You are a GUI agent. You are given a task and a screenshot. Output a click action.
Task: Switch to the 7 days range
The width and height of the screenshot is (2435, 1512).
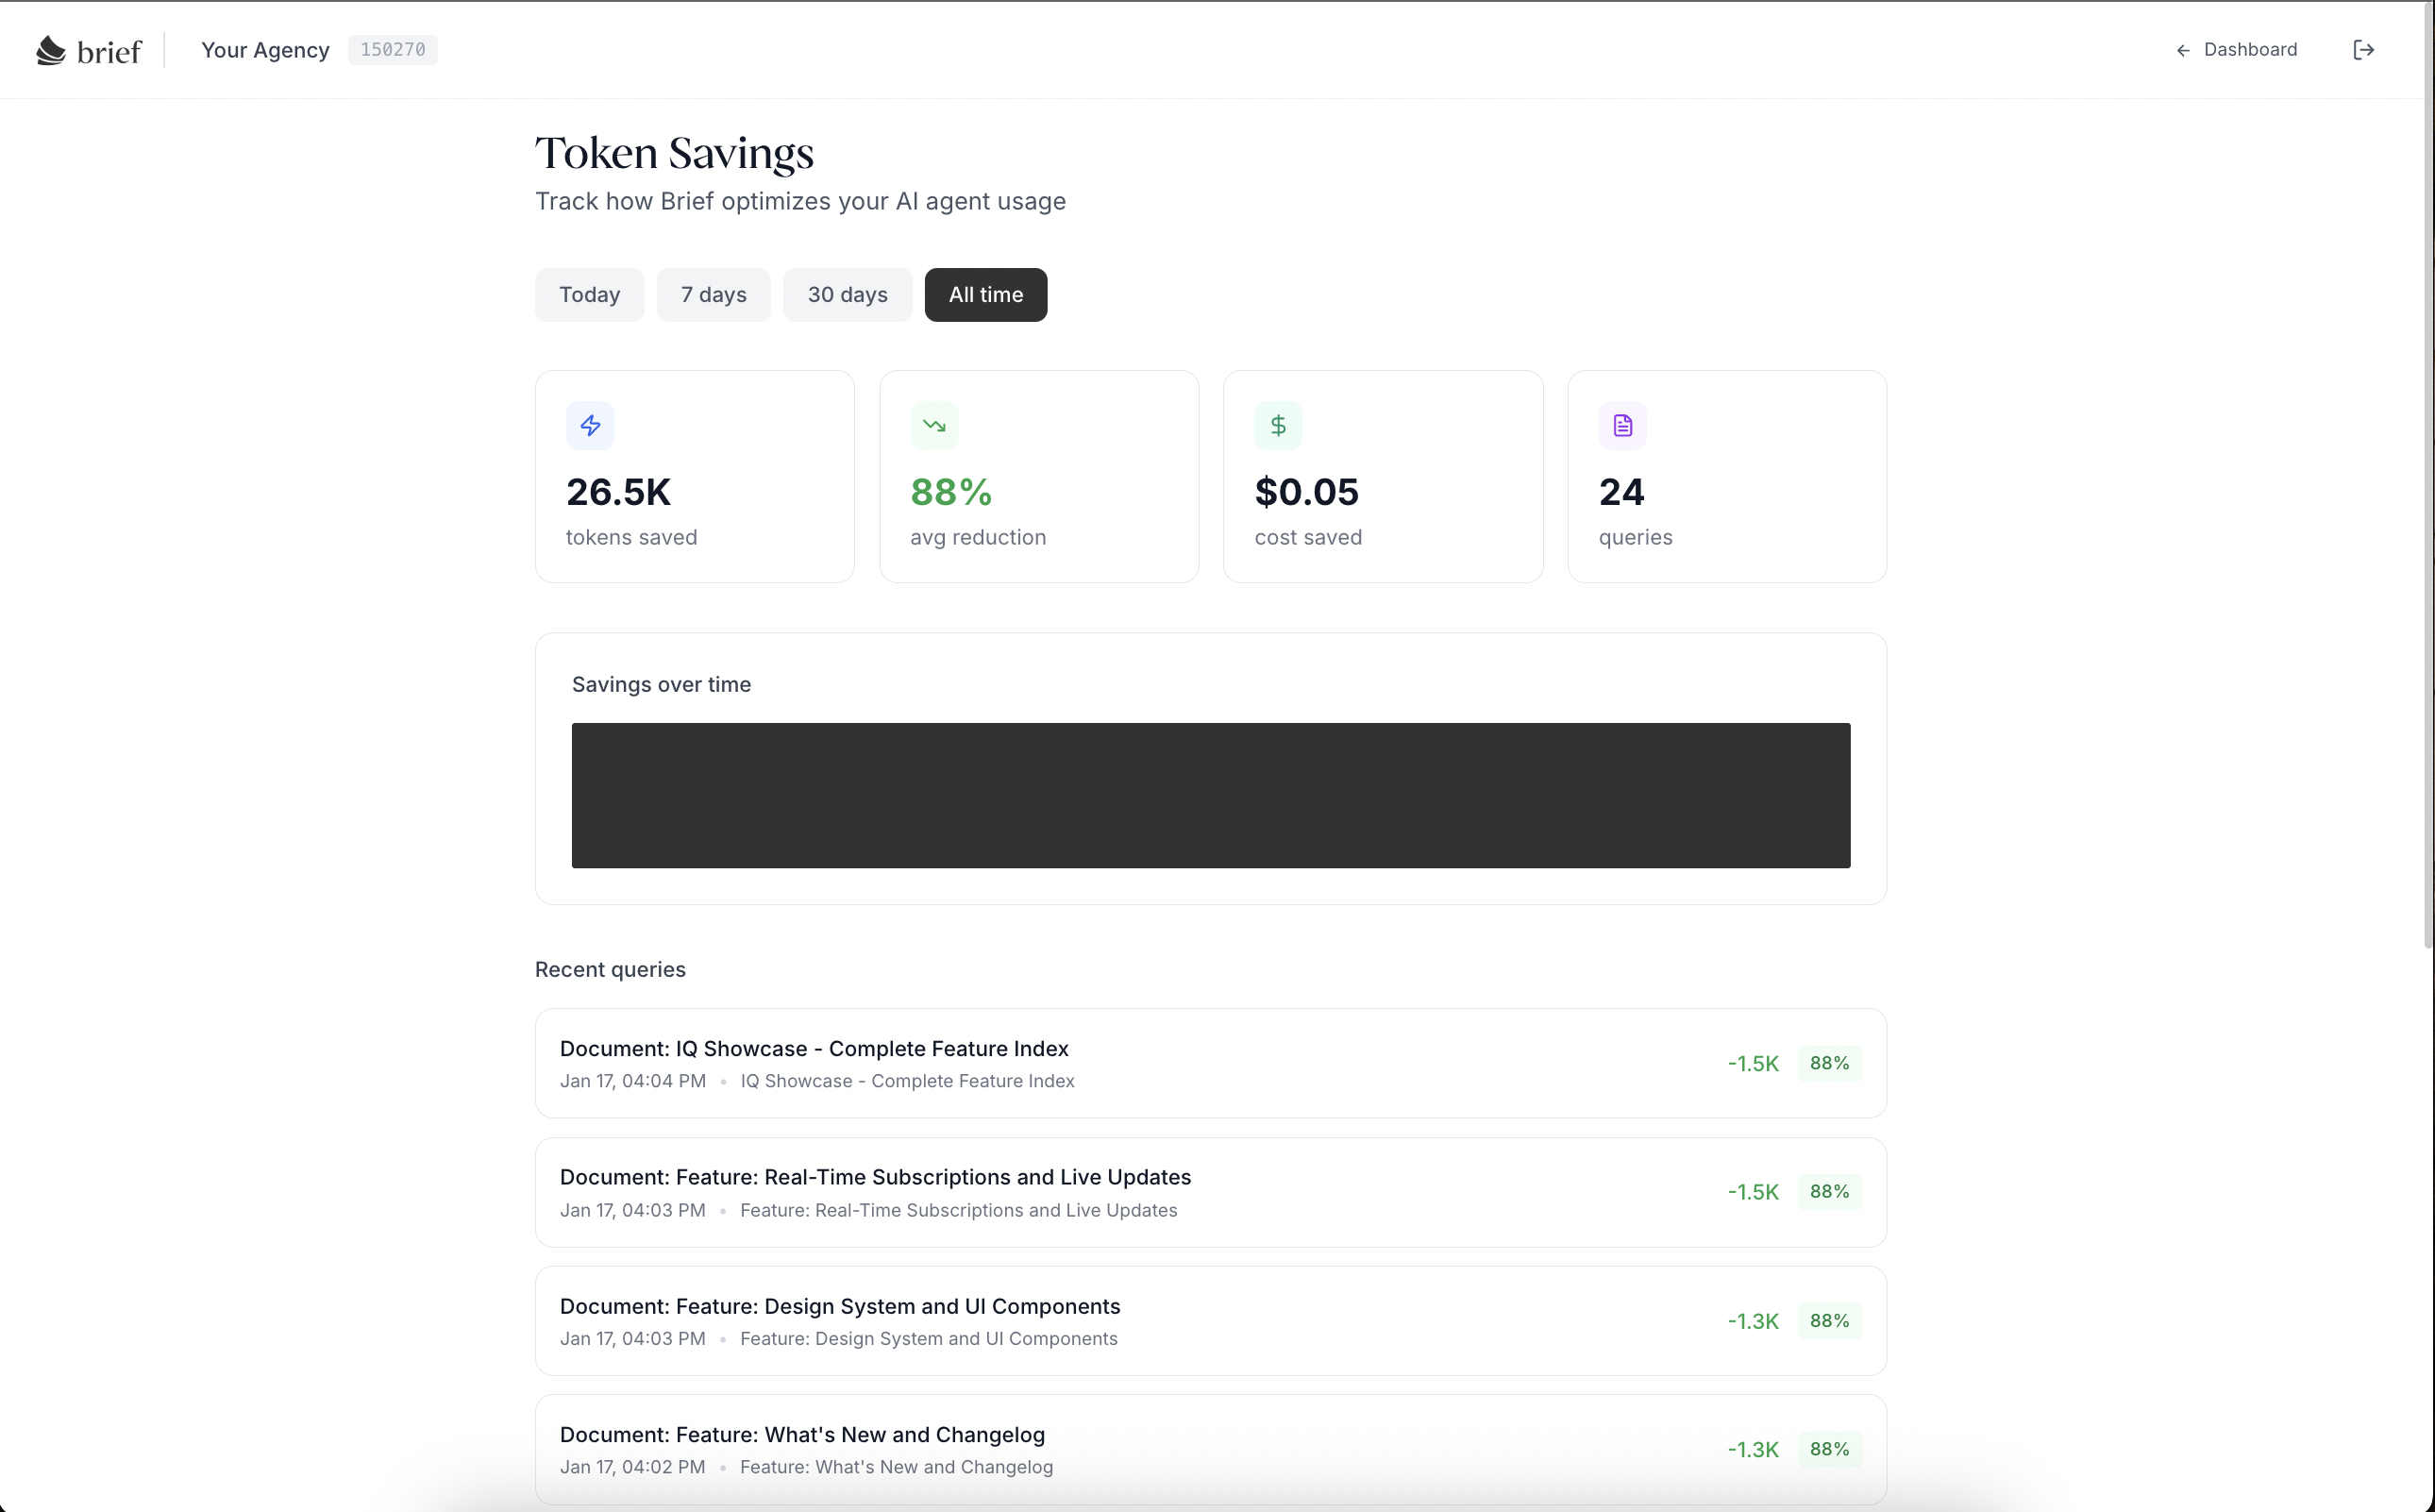[713, 295]
